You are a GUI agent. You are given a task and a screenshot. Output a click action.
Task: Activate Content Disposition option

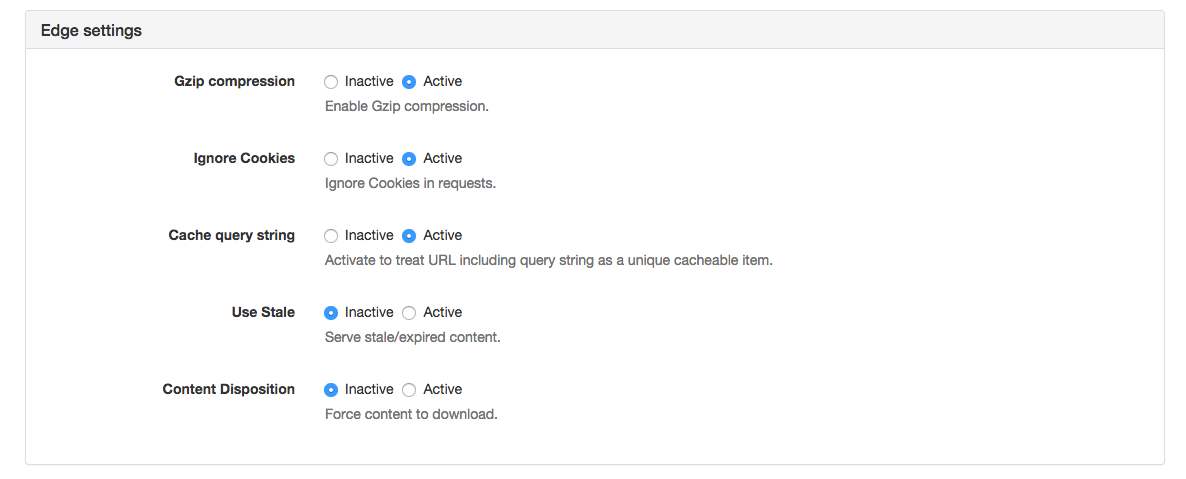point(409,390)
